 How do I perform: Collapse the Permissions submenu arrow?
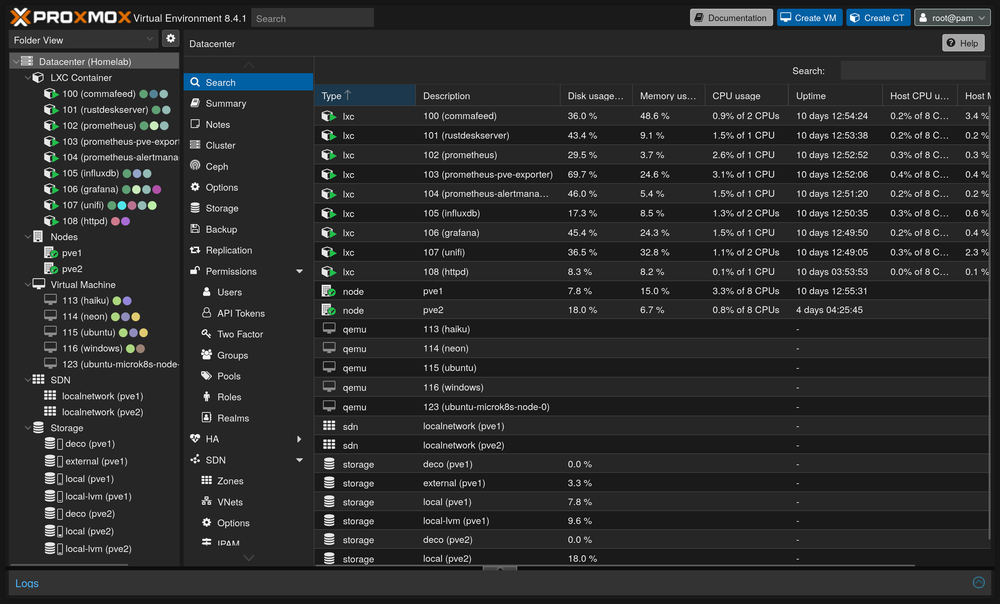click(299, 271)
